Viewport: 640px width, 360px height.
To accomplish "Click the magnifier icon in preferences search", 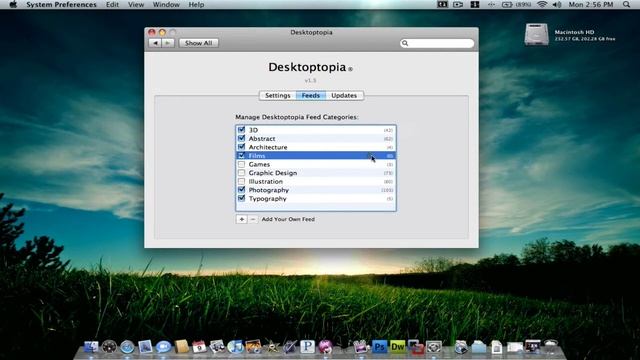I will coord(405,43).
